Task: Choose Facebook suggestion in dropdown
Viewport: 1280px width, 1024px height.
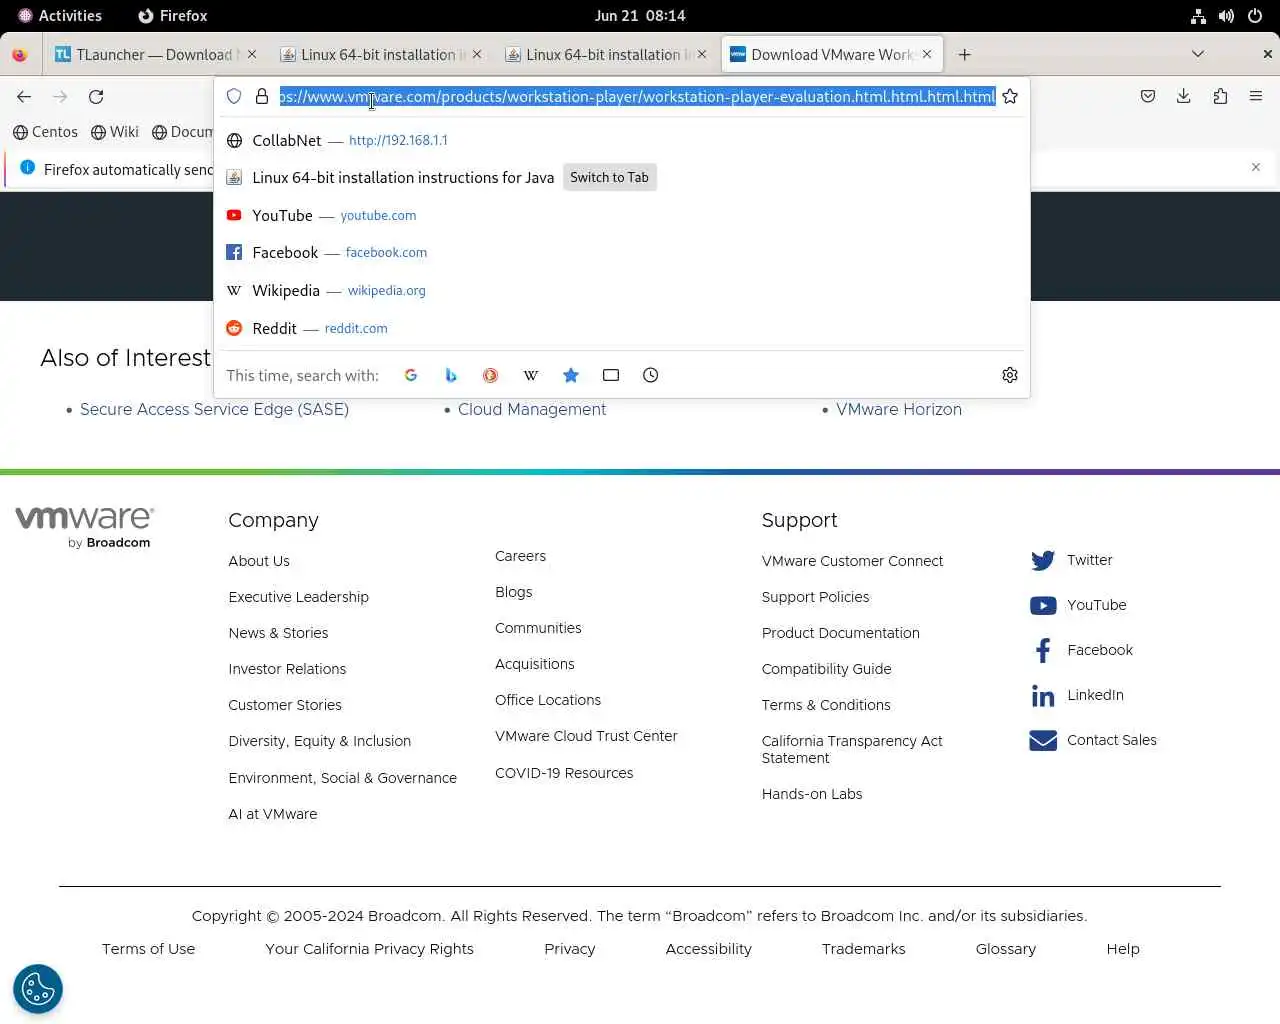Action: point(622,252)
